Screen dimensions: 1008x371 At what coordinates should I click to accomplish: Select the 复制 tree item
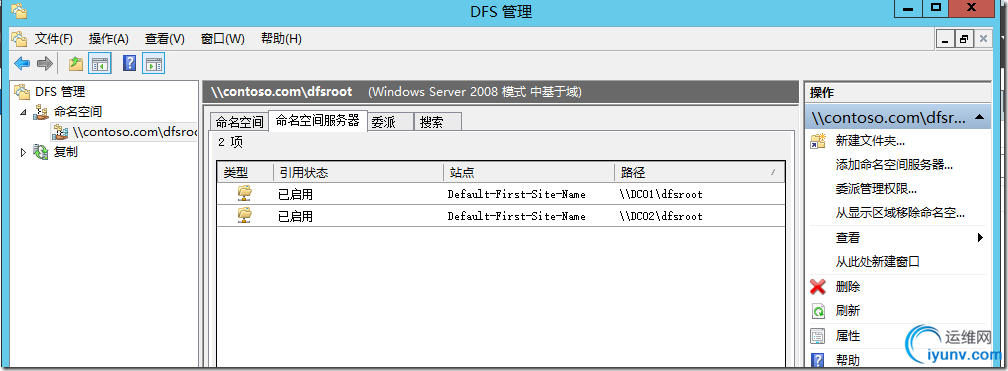pyautogui.click(x=66, y=152)
